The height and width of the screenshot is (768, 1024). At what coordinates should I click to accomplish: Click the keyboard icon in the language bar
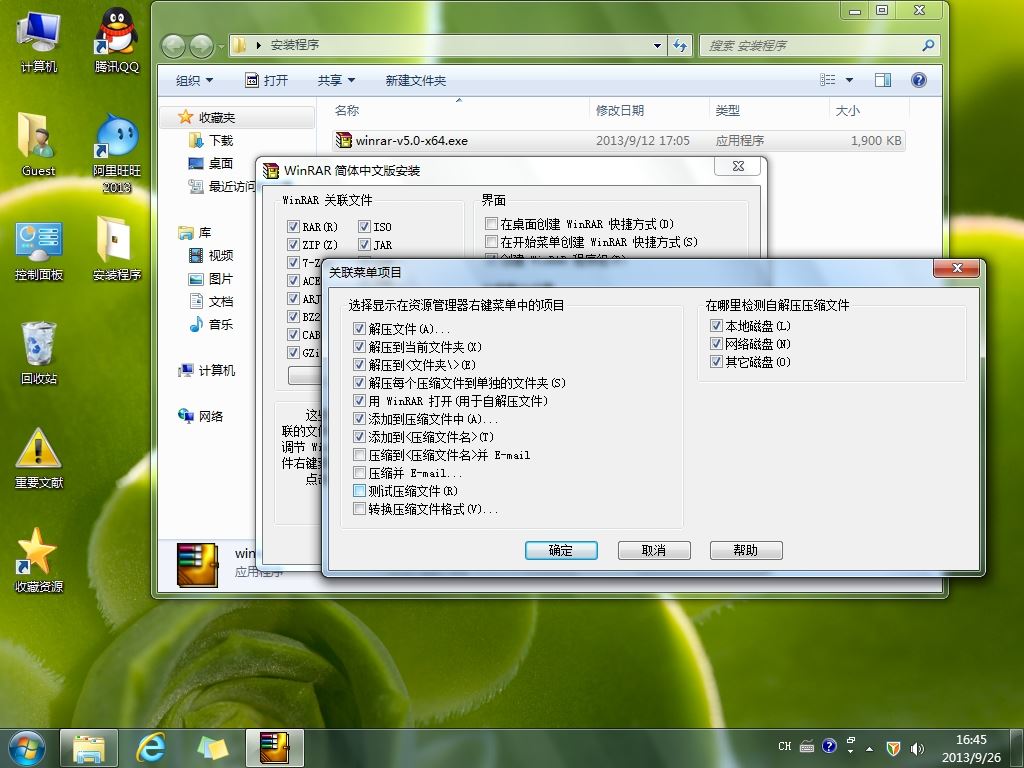[x=807, y=746]
